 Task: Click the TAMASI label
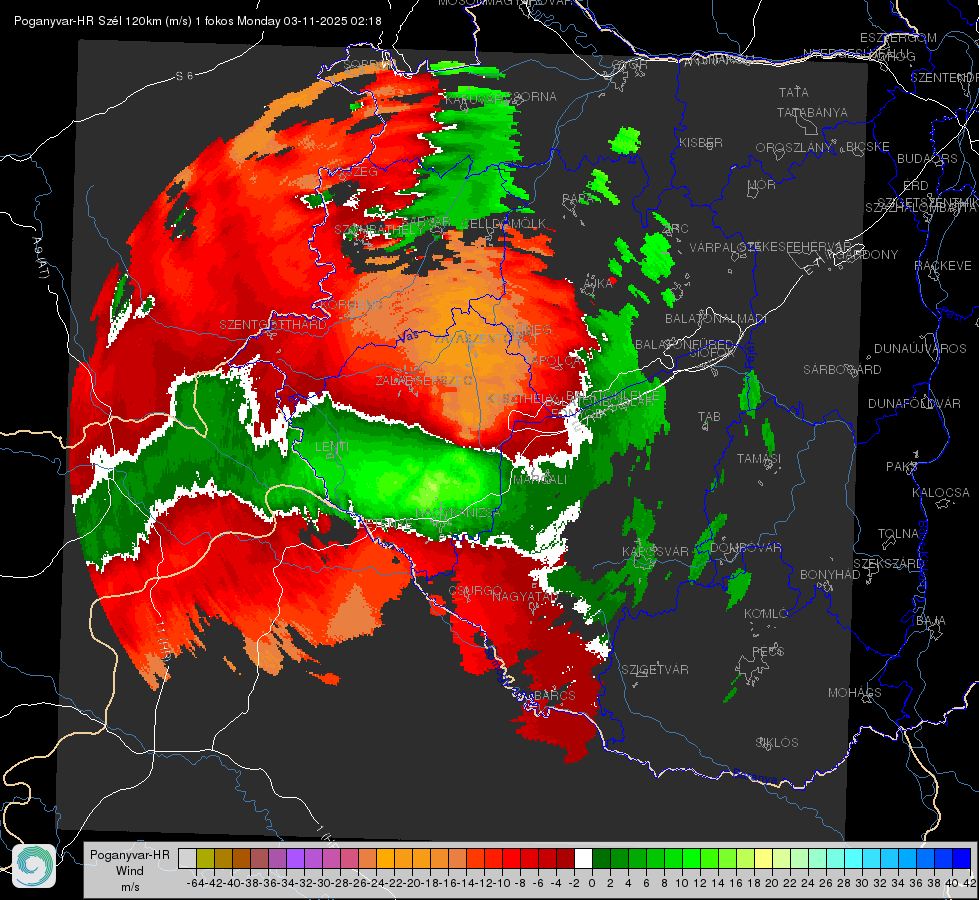[x=759, y=458]
